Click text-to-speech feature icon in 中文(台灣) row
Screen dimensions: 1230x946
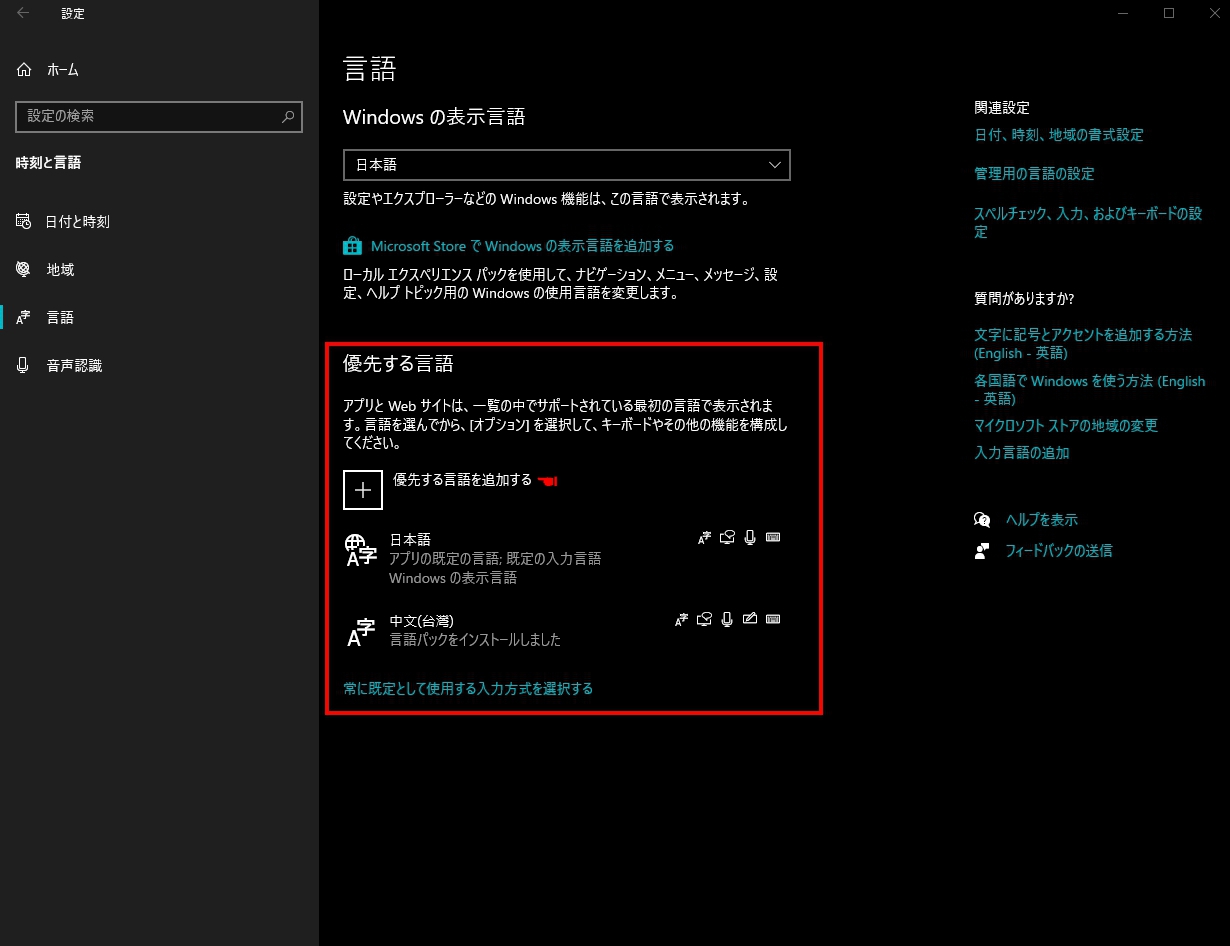[705, 620]
